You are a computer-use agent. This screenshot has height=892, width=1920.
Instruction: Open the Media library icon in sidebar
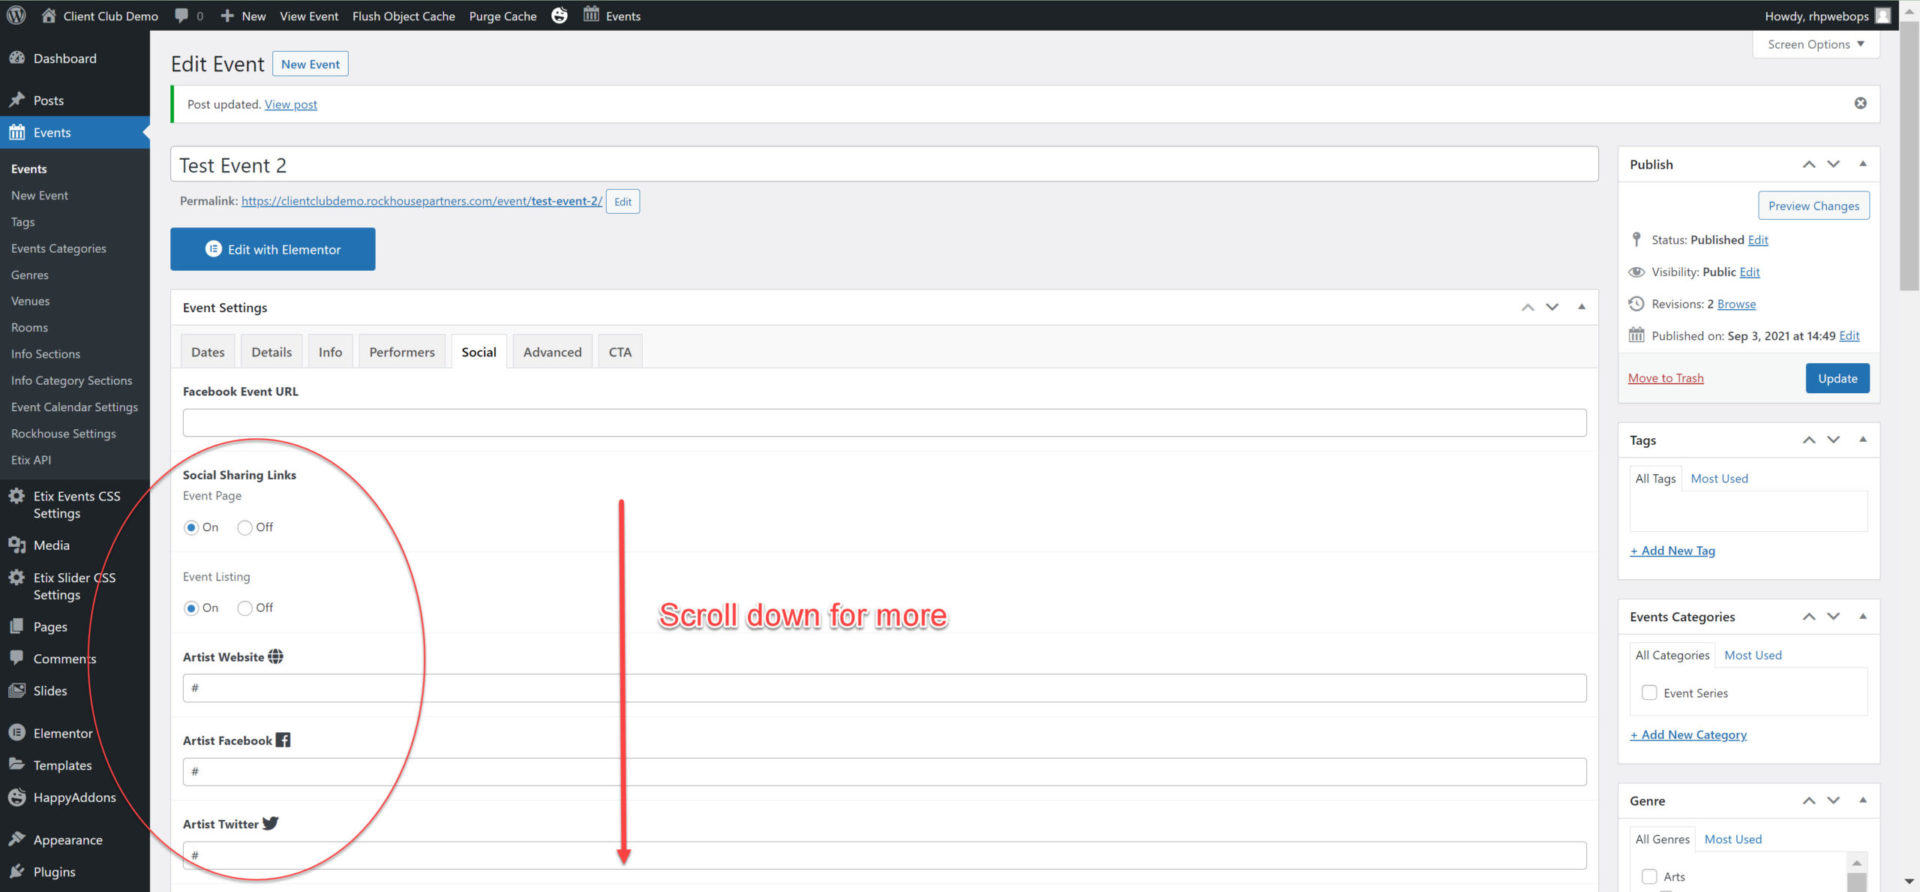[x=17, y=545]
